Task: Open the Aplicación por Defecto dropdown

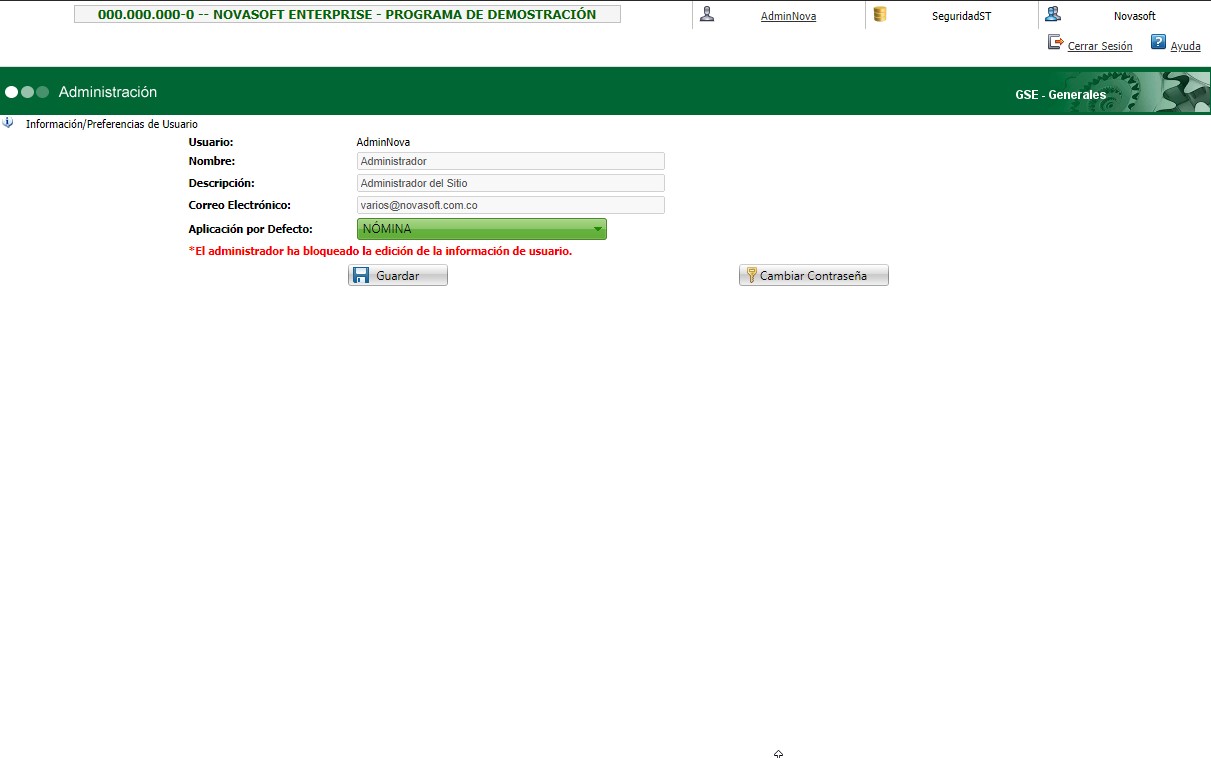Action: pyautogui.click(x=482, y=229)
